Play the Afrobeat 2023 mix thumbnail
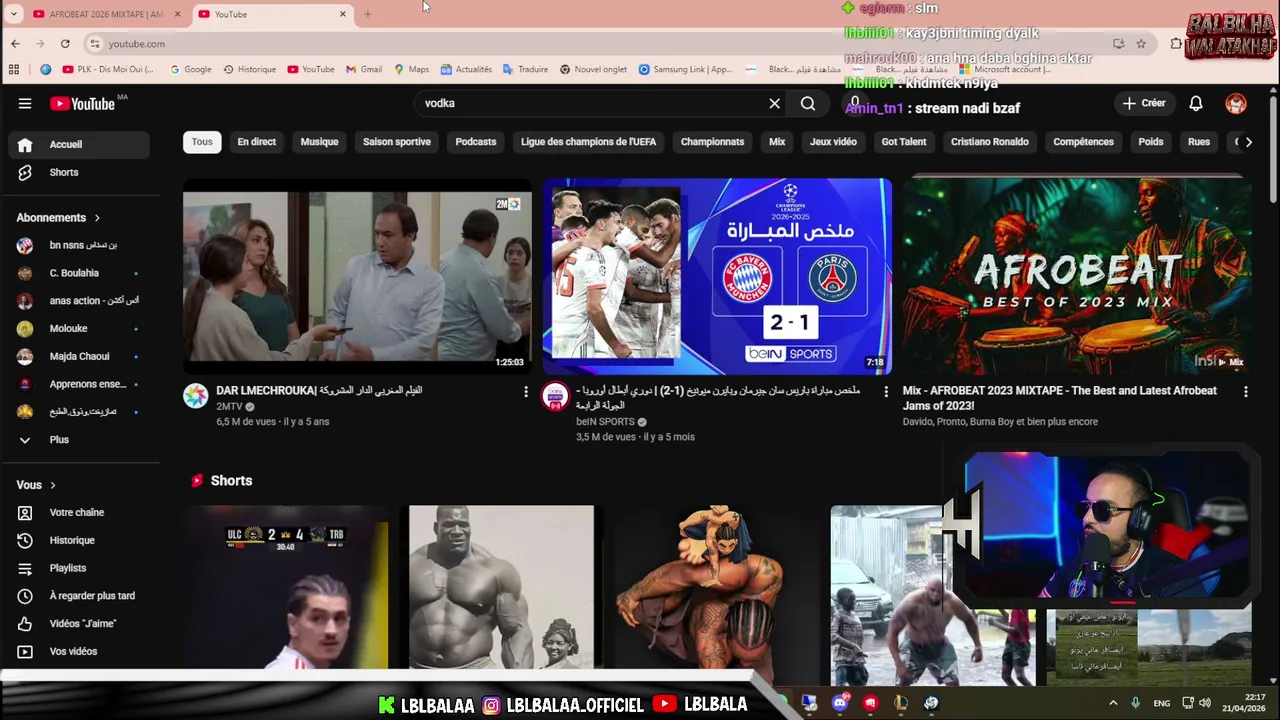The width and height of the screenshot is (1280, 720). [x=1077, y=276]
